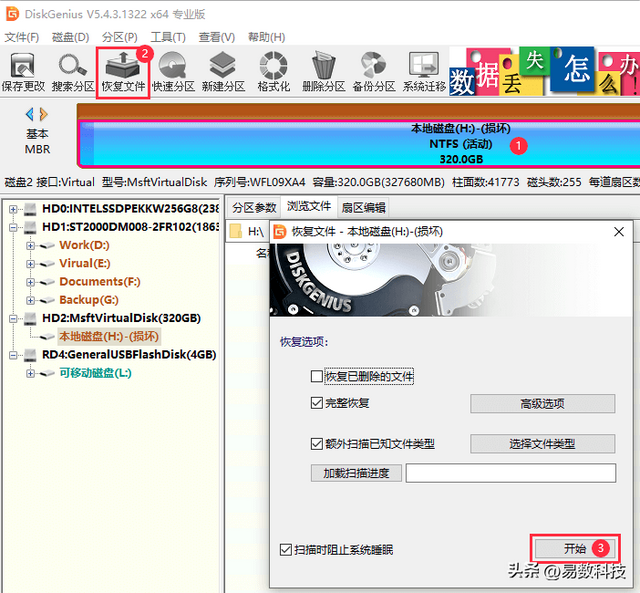Select the 格式化 format tool
The width and height of the screenshot is (640, 593).
pos(273,72)
